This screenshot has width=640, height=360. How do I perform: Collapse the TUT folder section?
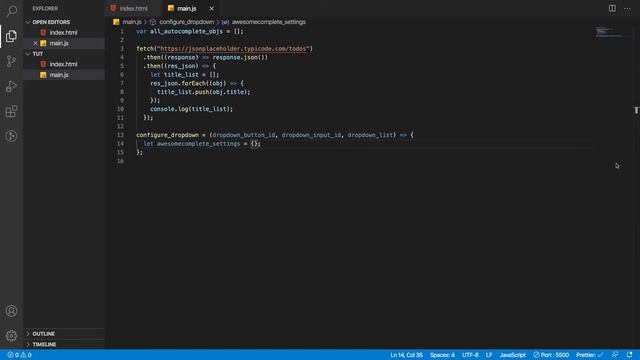[38, 54]
